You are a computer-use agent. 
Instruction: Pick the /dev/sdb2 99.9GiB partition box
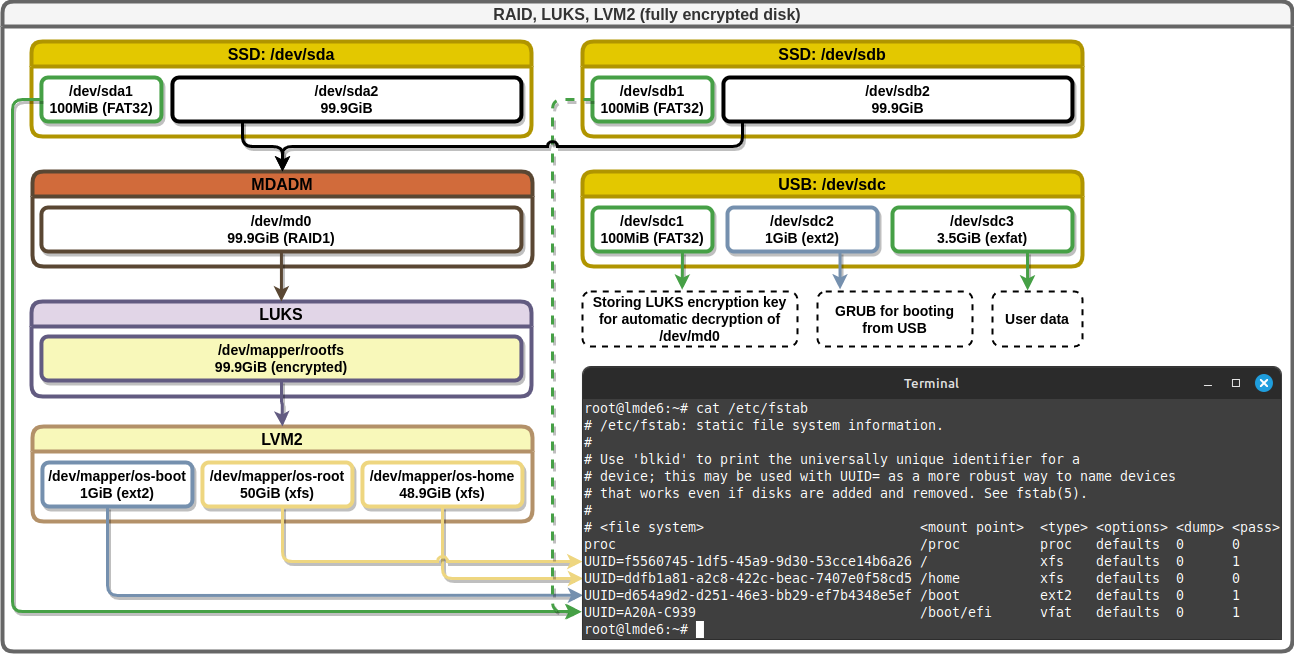click(897, 99)
